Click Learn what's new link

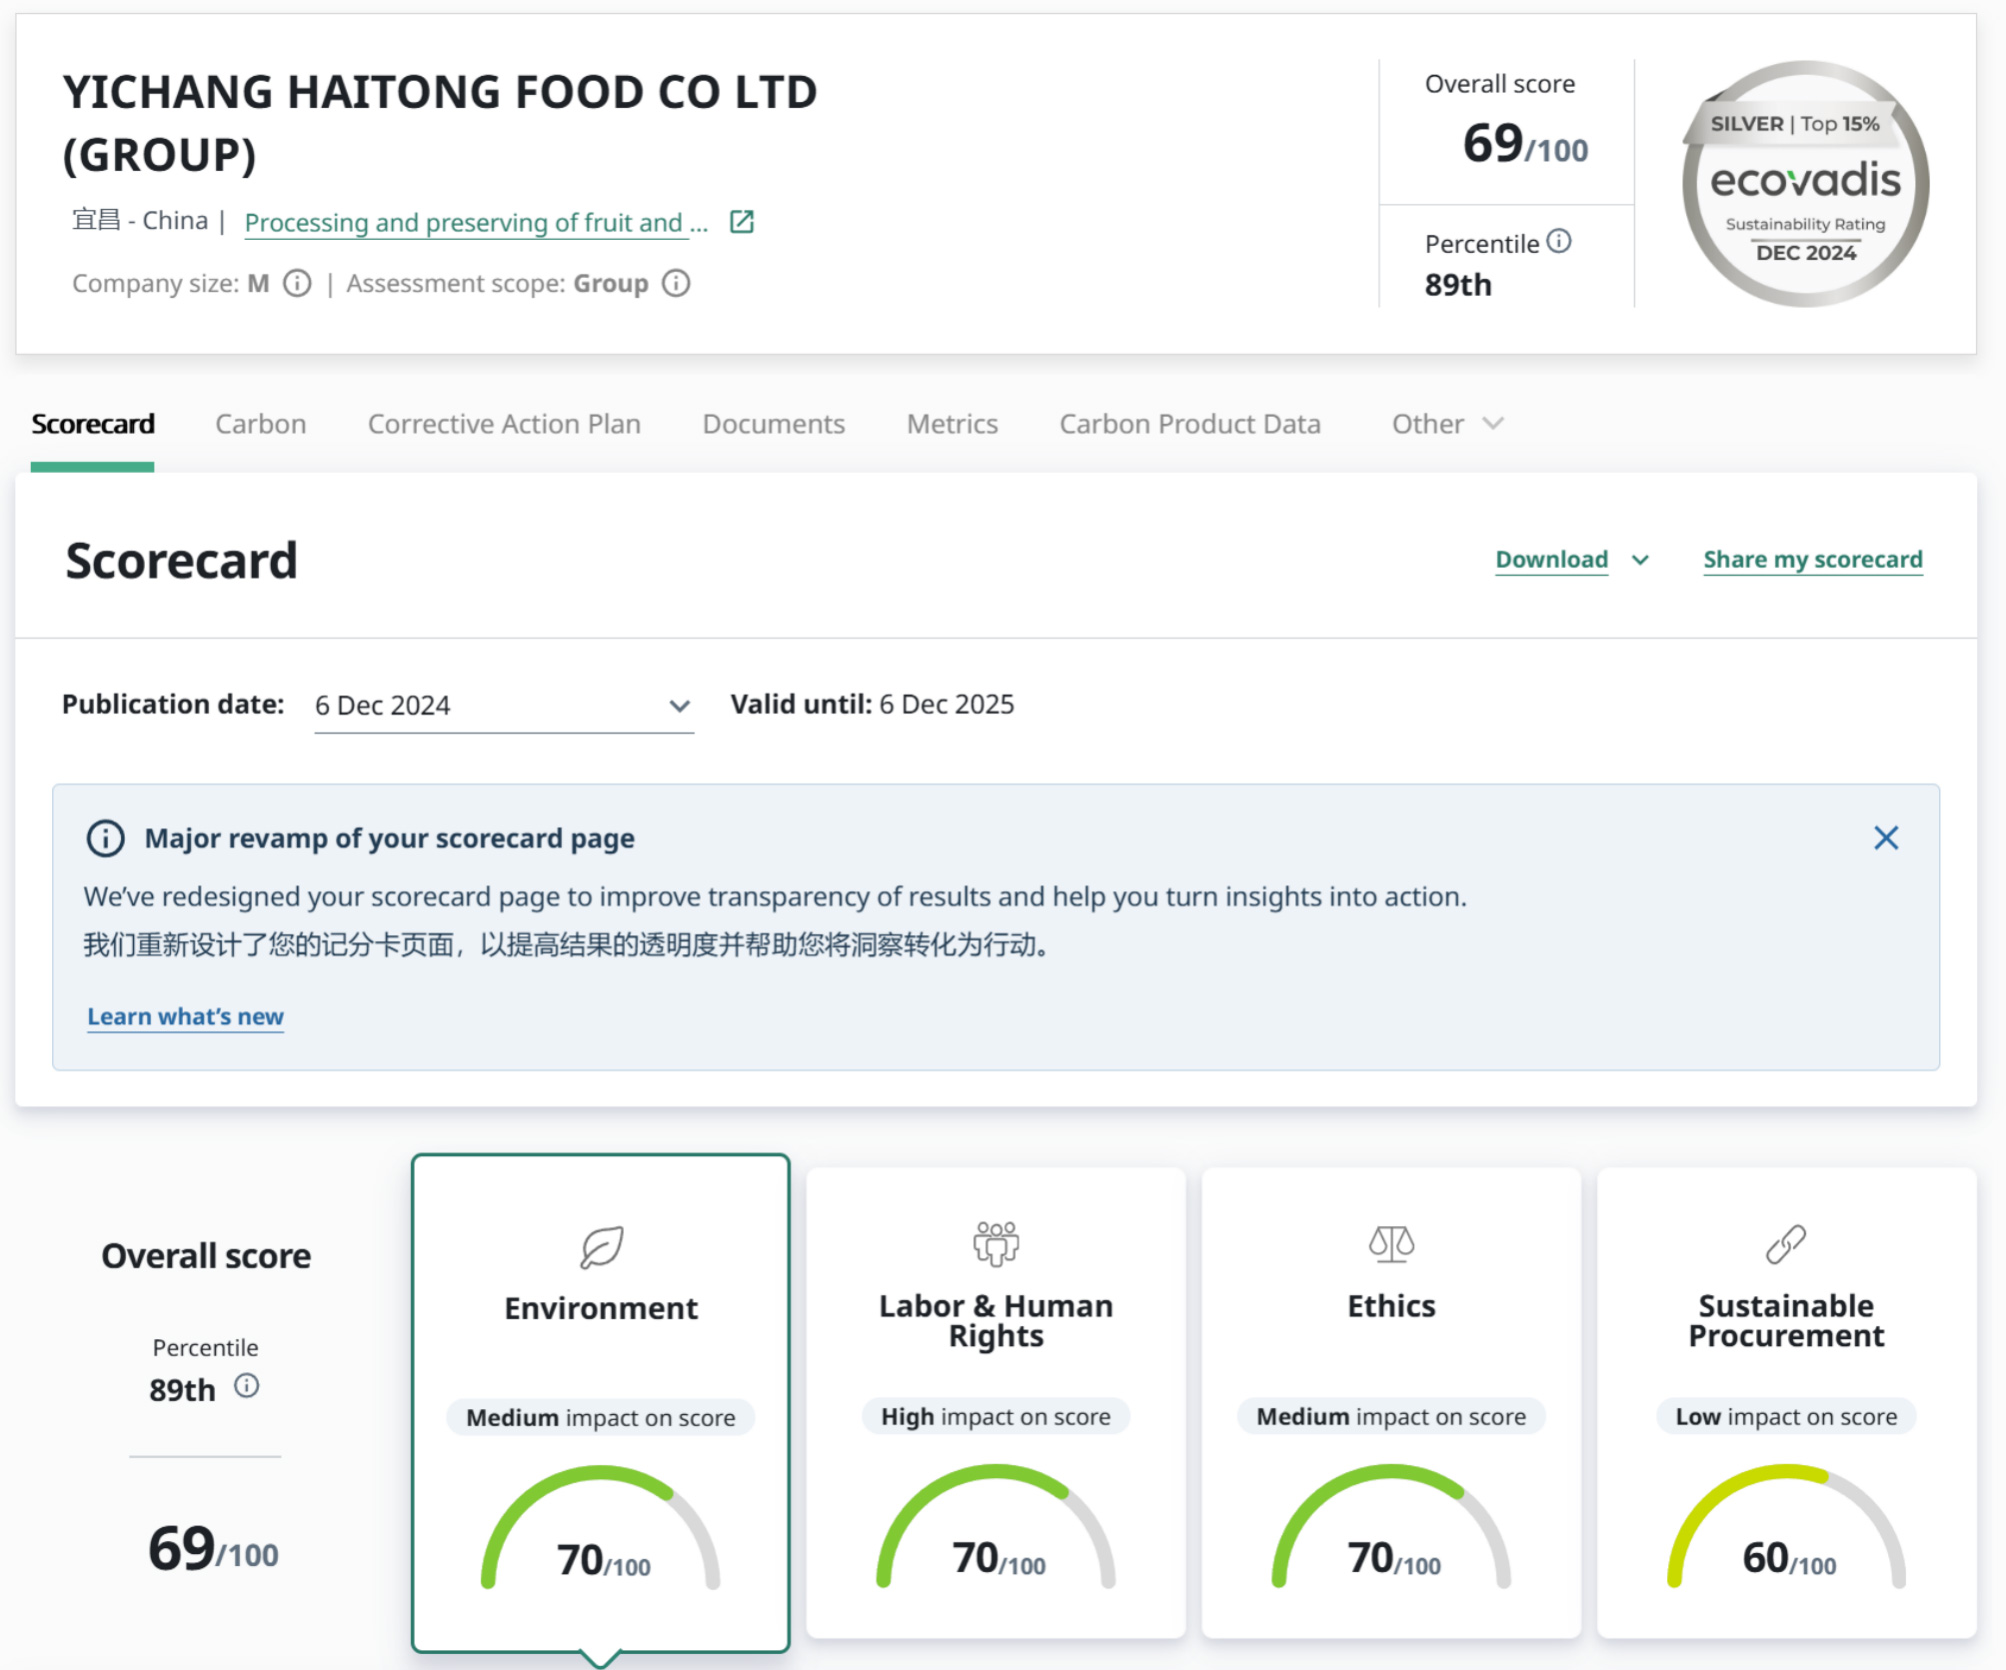185,1017
